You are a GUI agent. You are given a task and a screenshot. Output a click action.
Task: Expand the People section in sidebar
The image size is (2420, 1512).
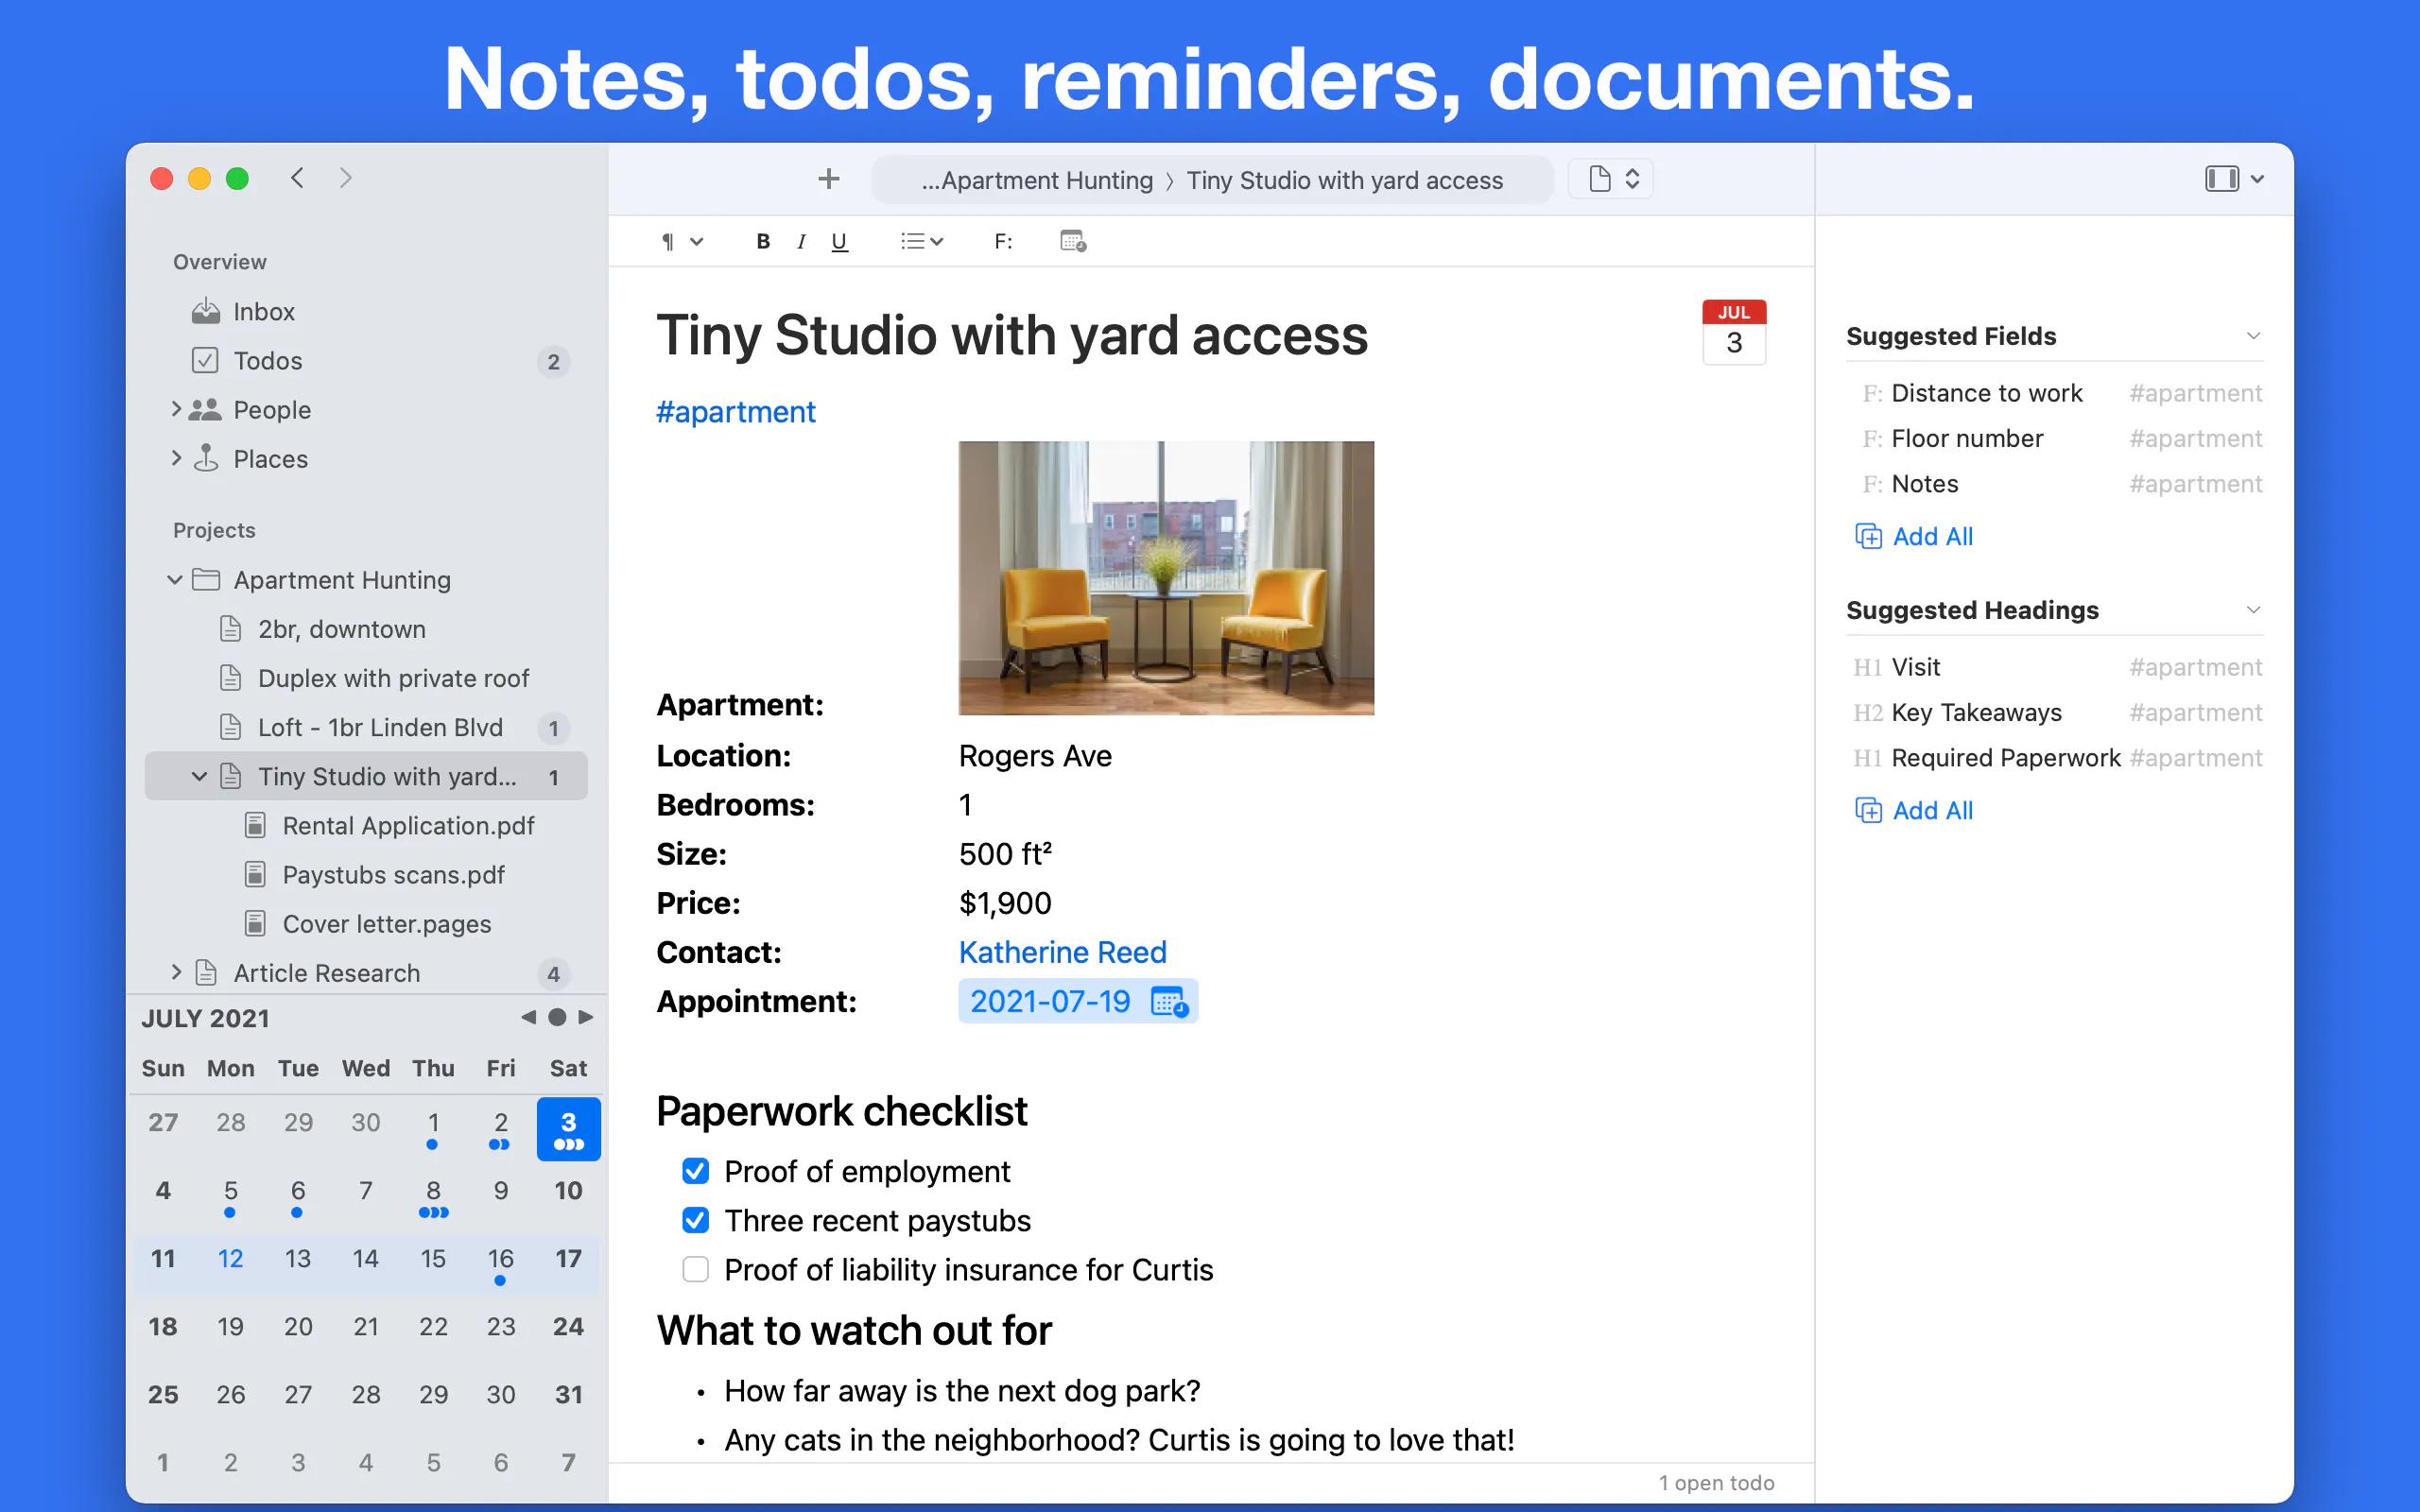pos(176,409)
